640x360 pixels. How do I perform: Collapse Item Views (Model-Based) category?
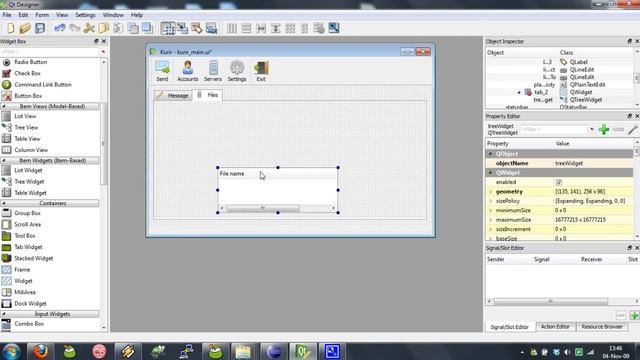4,106
